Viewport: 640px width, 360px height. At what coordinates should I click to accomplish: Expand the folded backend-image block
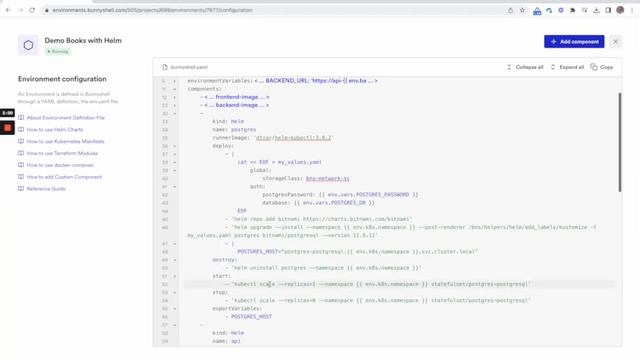(x=175, y=105)
